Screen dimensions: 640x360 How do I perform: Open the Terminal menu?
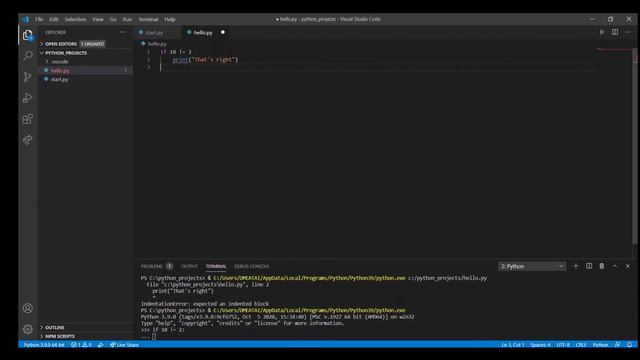click(x=148, y=19)
